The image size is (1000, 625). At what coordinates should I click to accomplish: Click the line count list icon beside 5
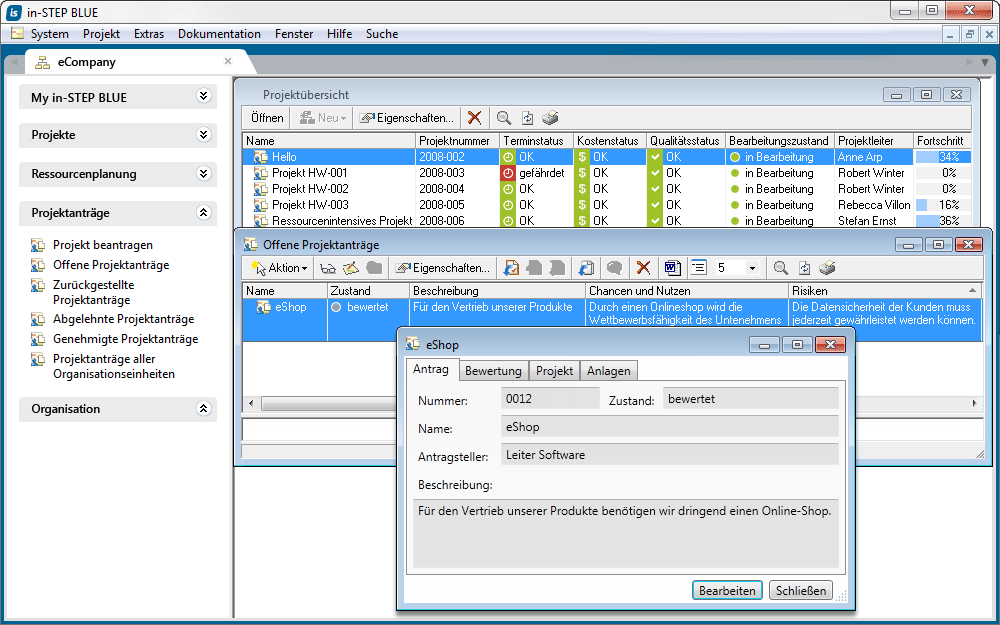tap(699, 268)
